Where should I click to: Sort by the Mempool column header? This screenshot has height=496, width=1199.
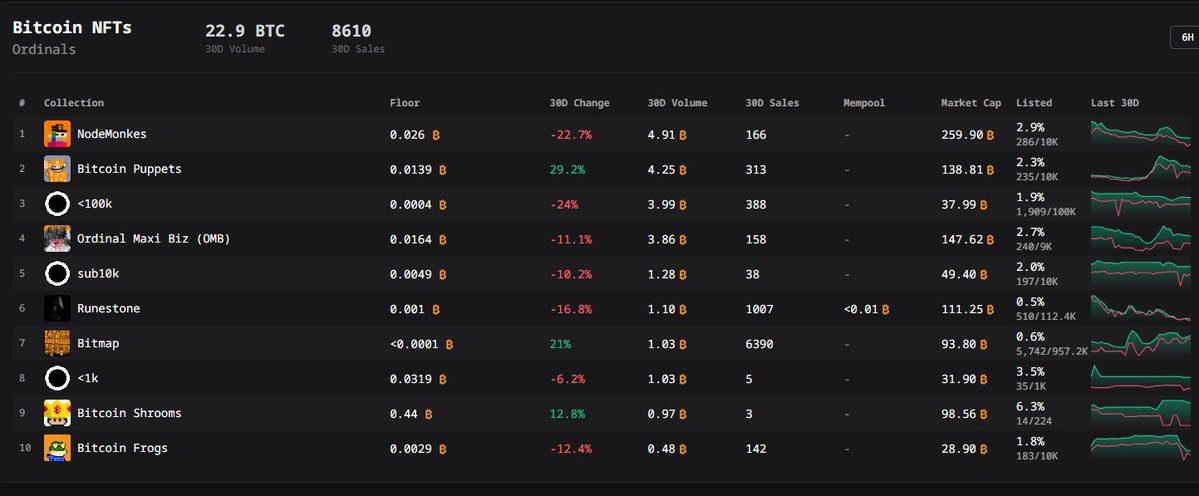pyautogui.click(x=863, y=102)
